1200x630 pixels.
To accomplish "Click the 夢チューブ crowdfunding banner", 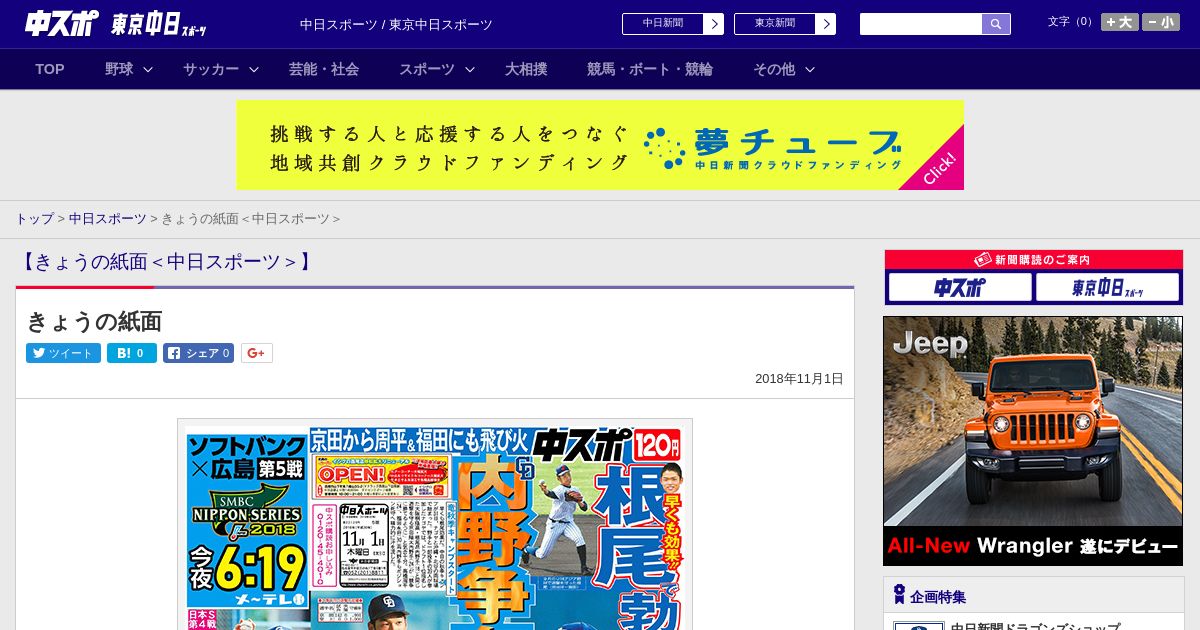I will (600, 145).
